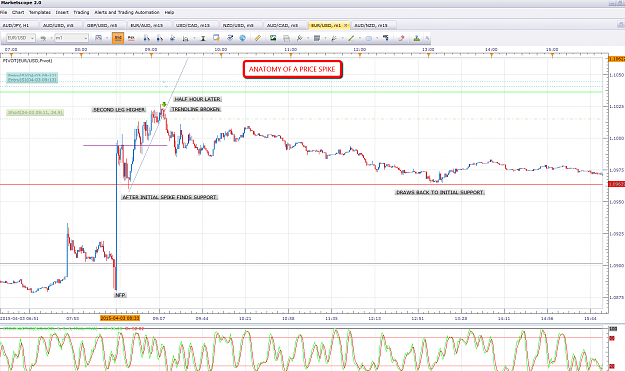625x371 pixels.
Task: Click the toolbar icon just right of Ask
Action: pos(146,38)
